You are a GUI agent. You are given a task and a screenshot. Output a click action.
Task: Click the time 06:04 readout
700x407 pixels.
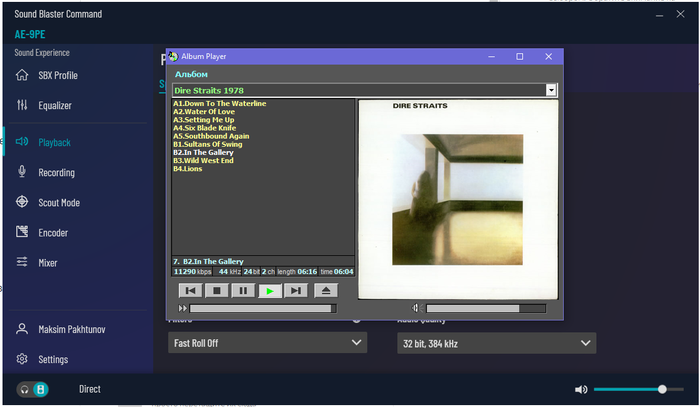(337, 271)
